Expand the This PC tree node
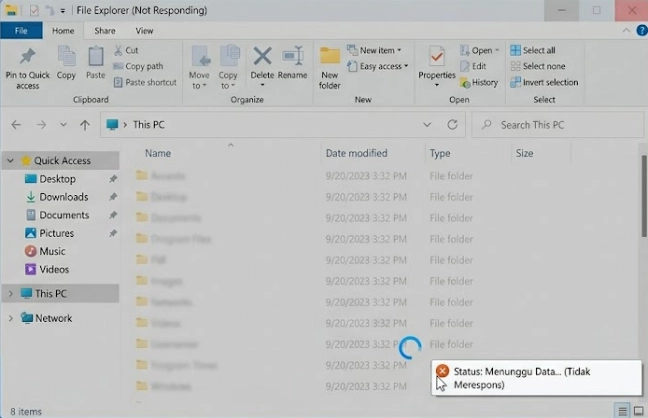Screen dimensions: 648x418 [x=10, y=294]
